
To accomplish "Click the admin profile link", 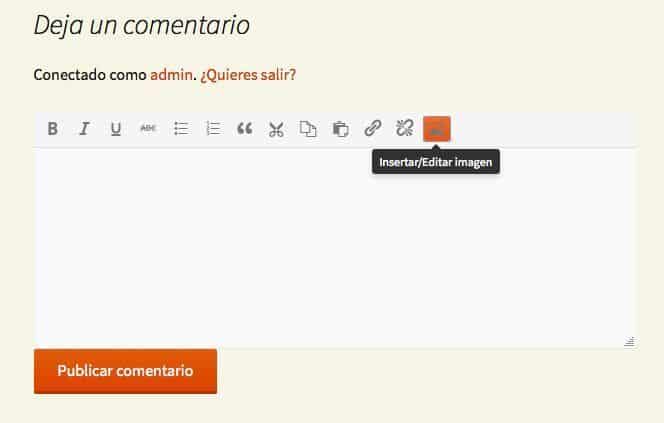I will coord(171,75).
